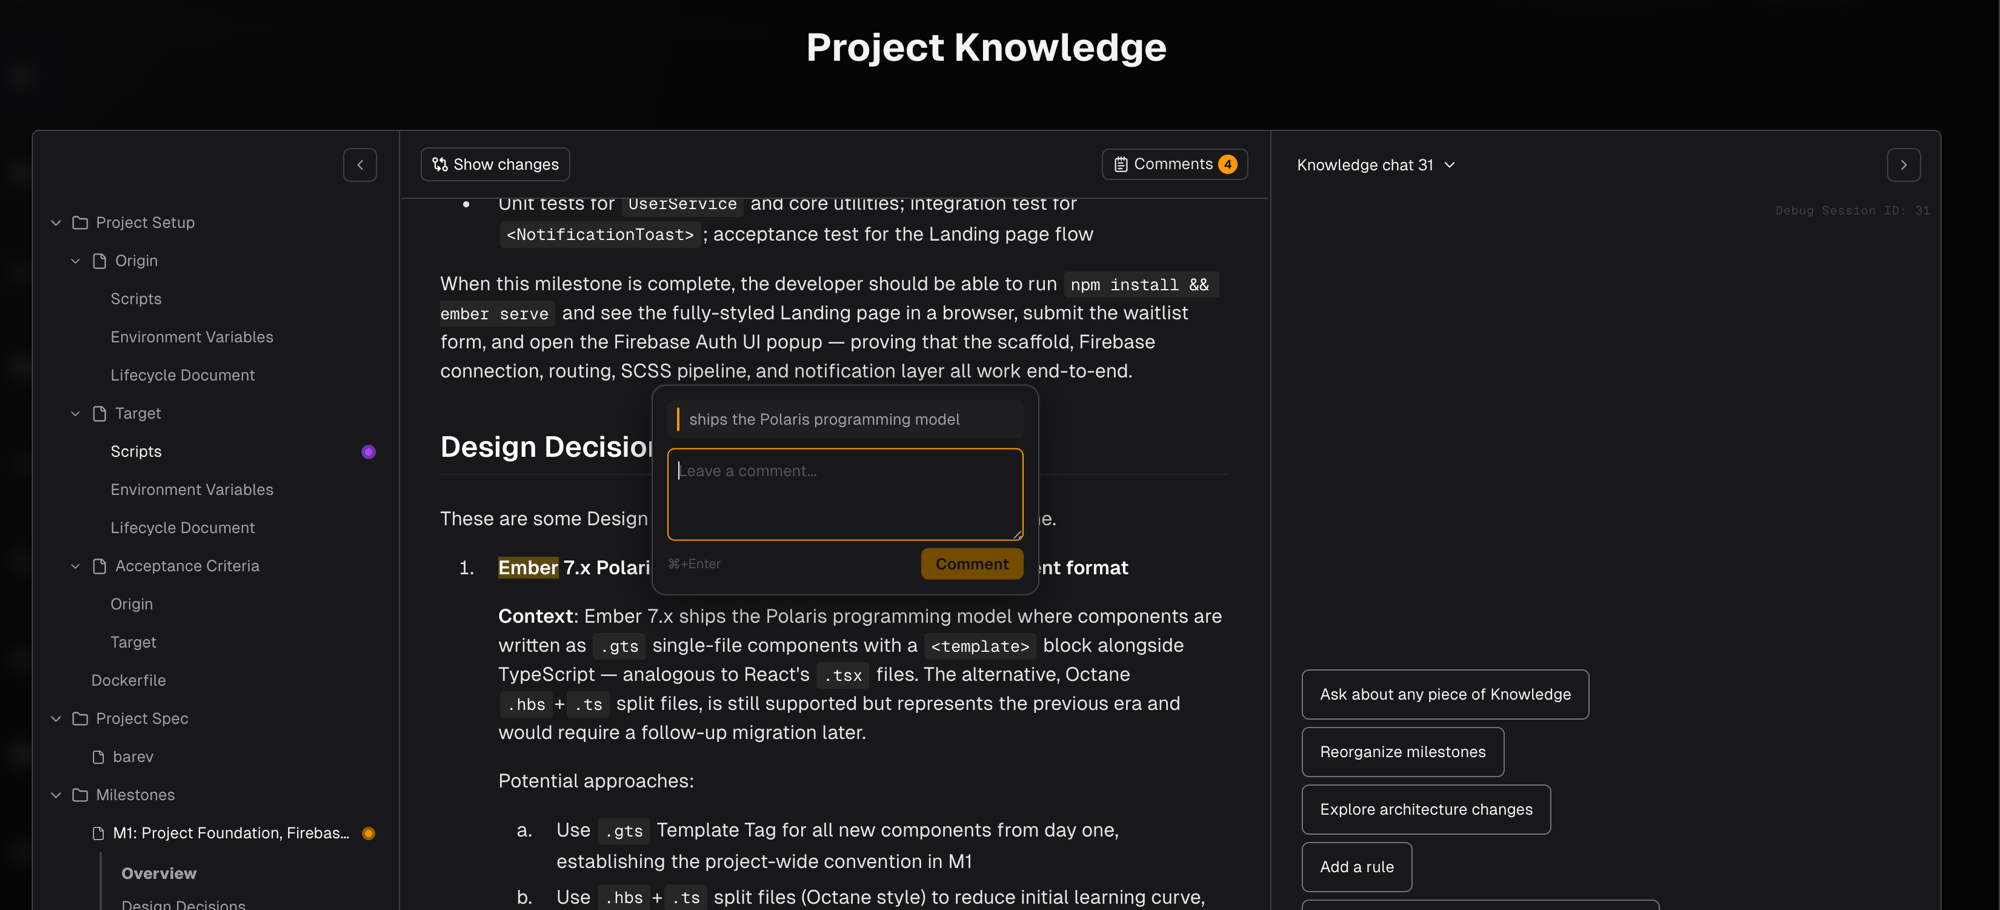Click the orange dot beside M1 milestone
Screen dimensions: 2000x910
pos(368,833)
